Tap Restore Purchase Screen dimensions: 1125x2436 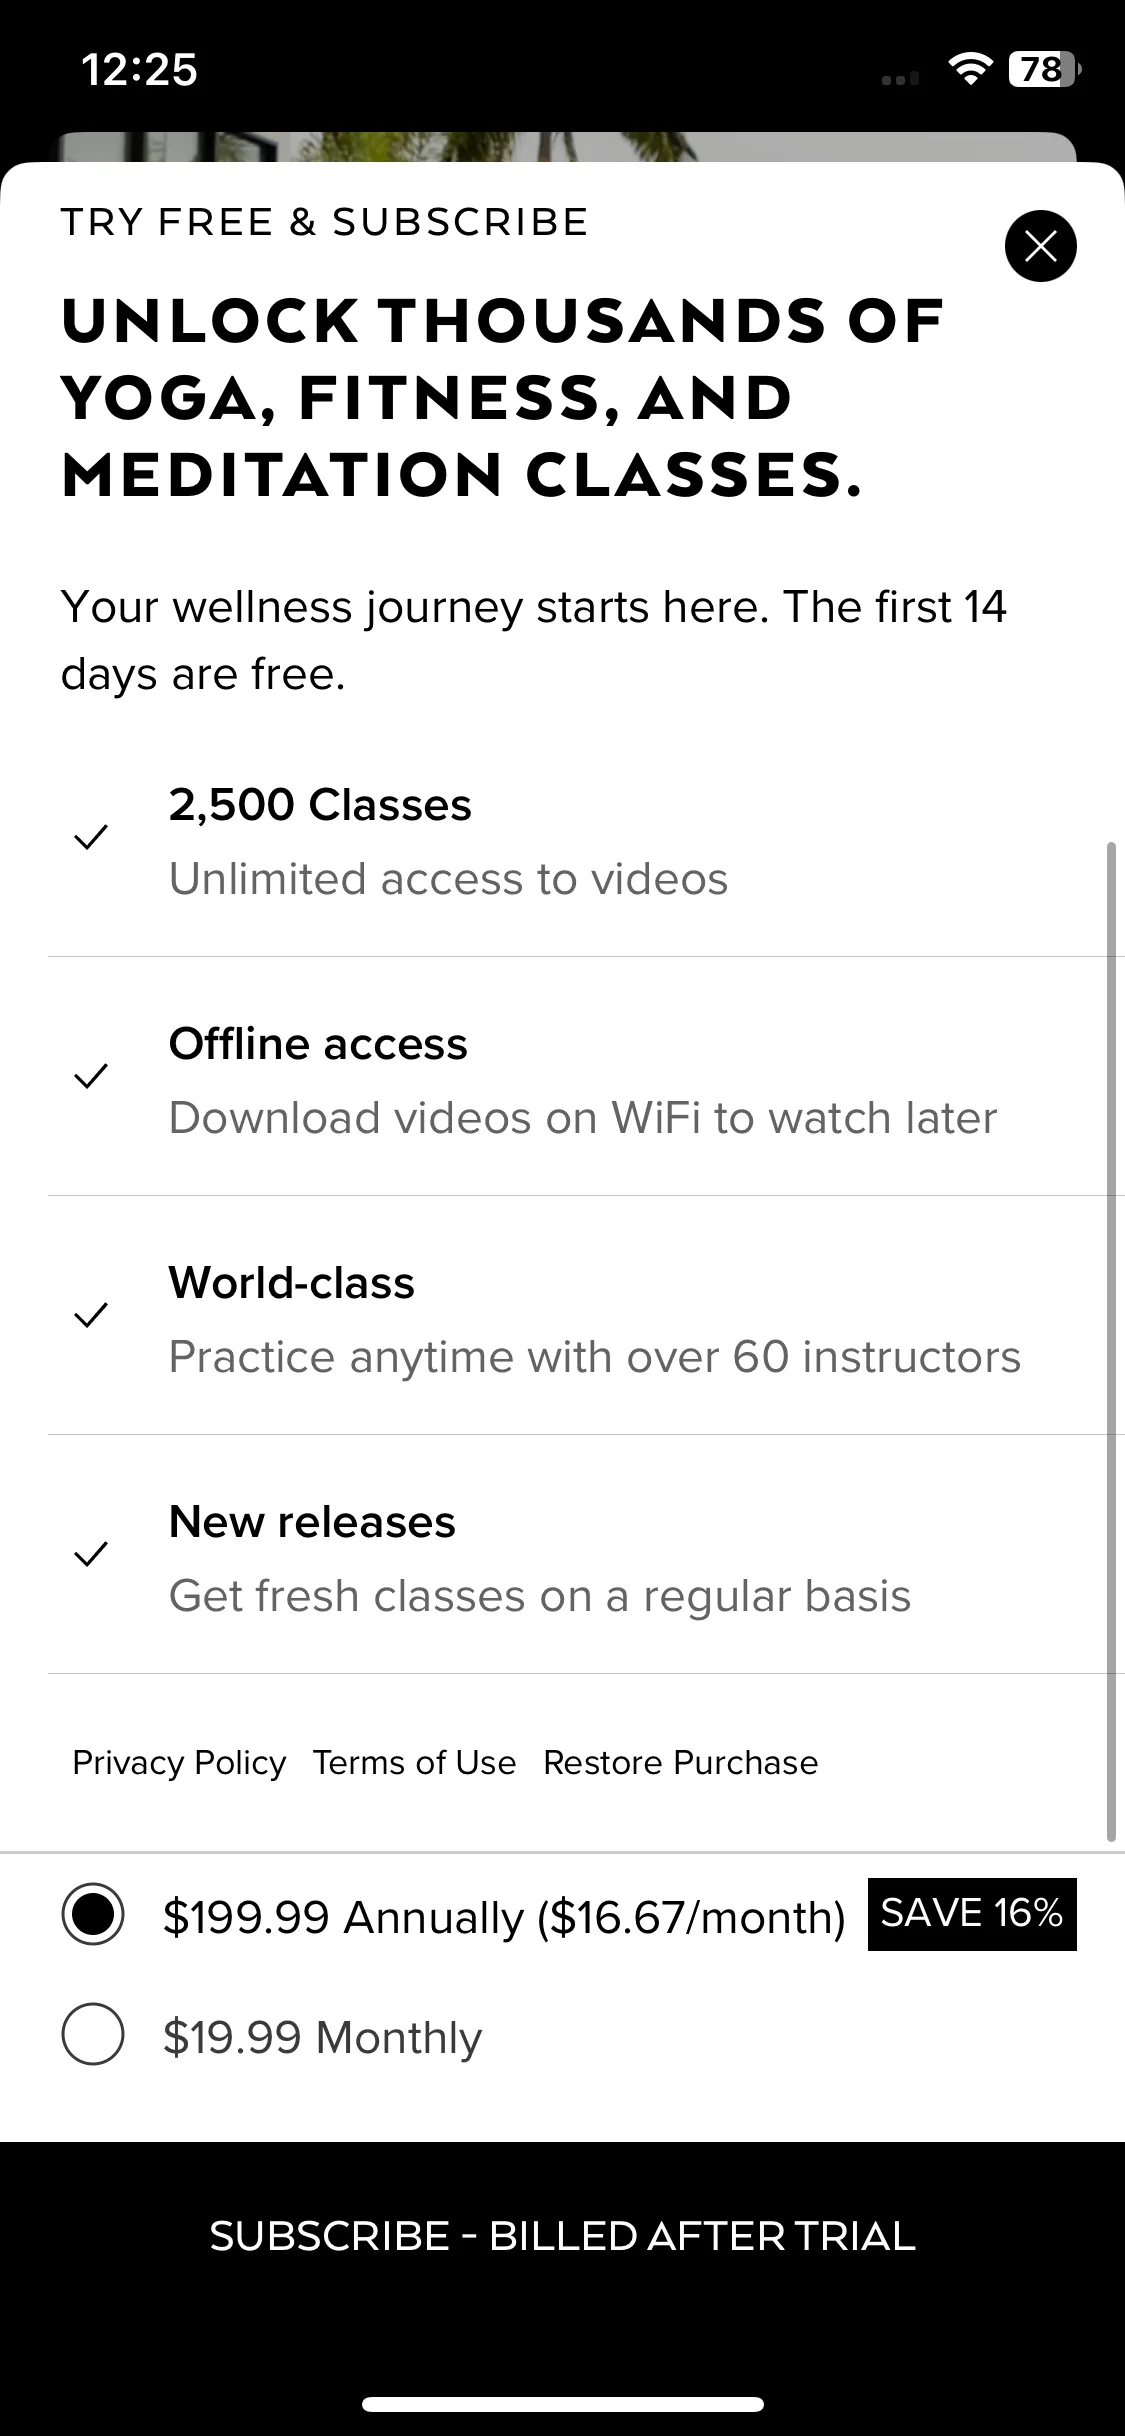680,1762
